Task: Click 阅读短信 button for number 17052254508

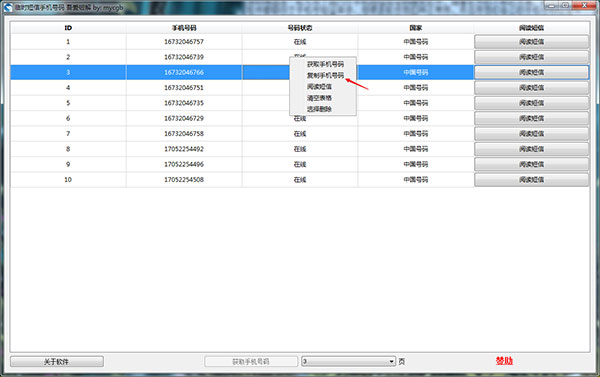Action: [x=532, y=180]
